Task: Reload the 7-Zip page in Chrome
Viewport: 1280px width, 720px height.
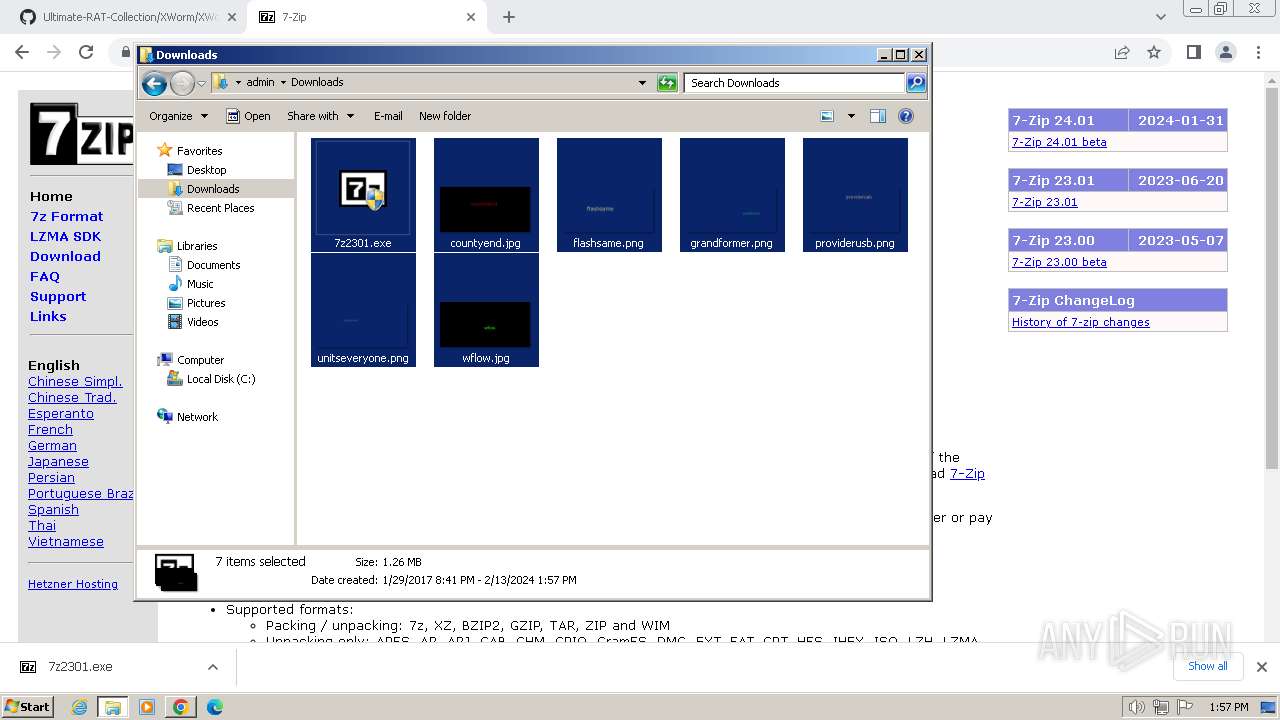Action: click(x=86, y=52)
